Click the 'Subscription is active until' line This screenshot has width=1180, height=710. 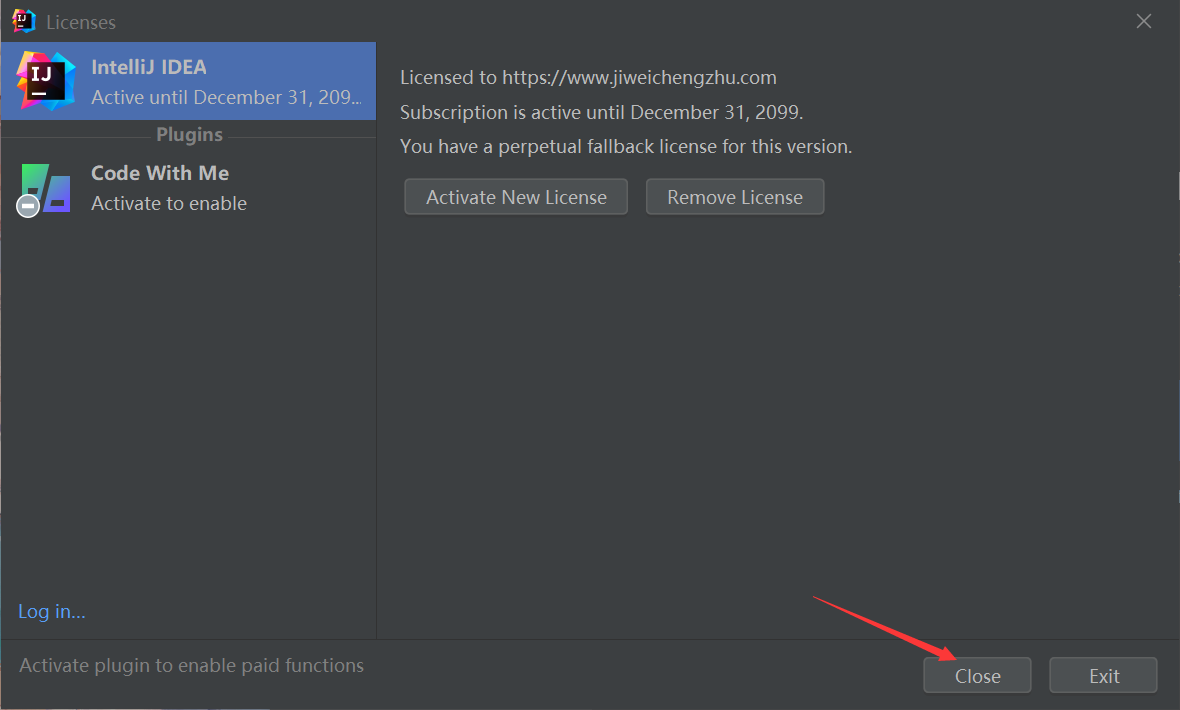point(601,111)
